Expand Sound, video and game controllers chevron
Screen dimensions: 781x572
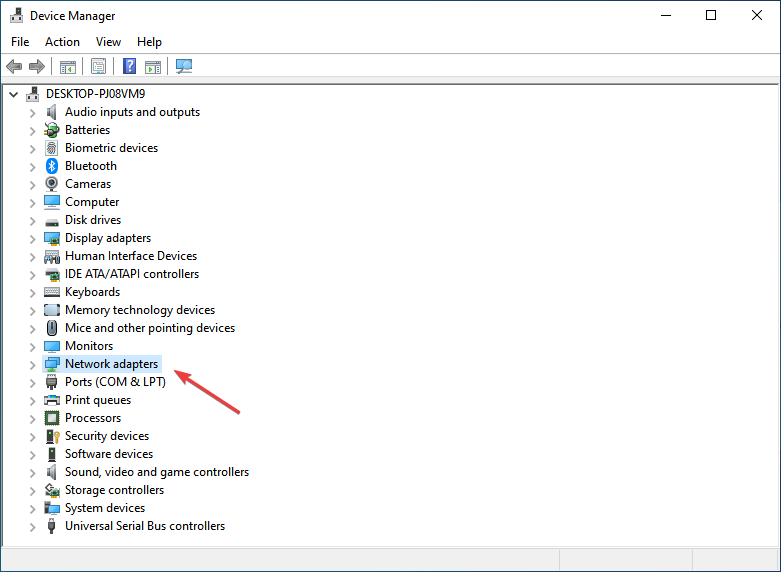pos(32,473)
